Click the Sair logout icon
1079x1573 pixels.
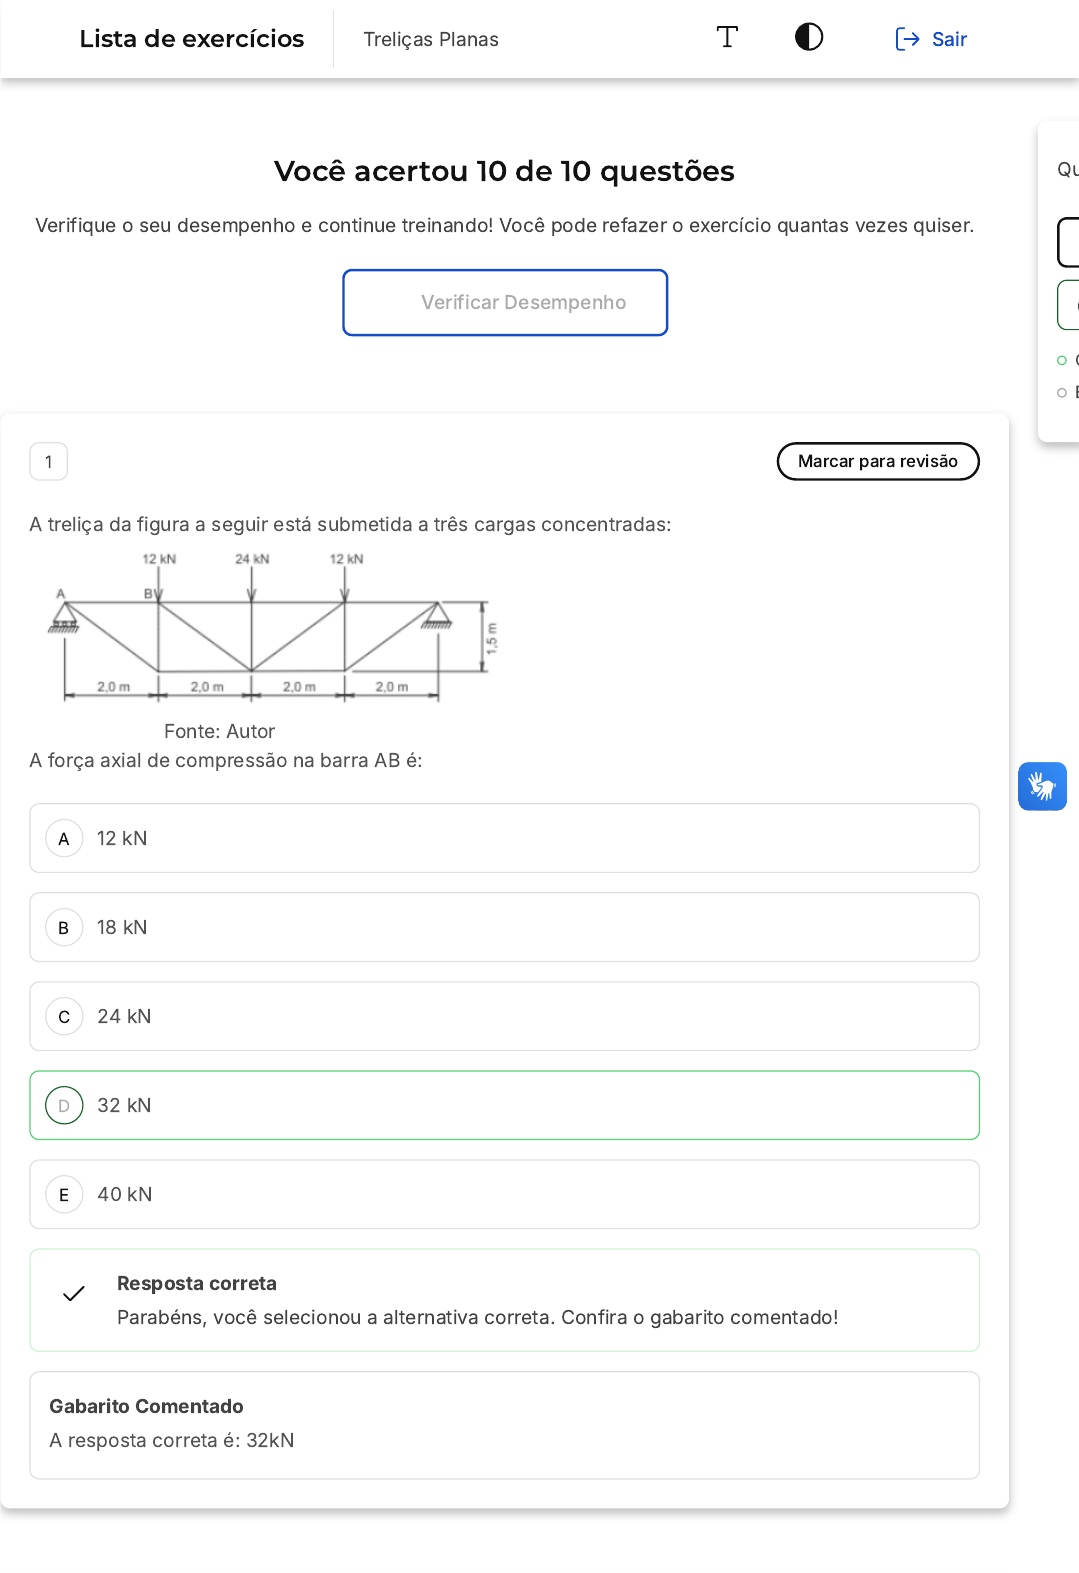(907, 39)
